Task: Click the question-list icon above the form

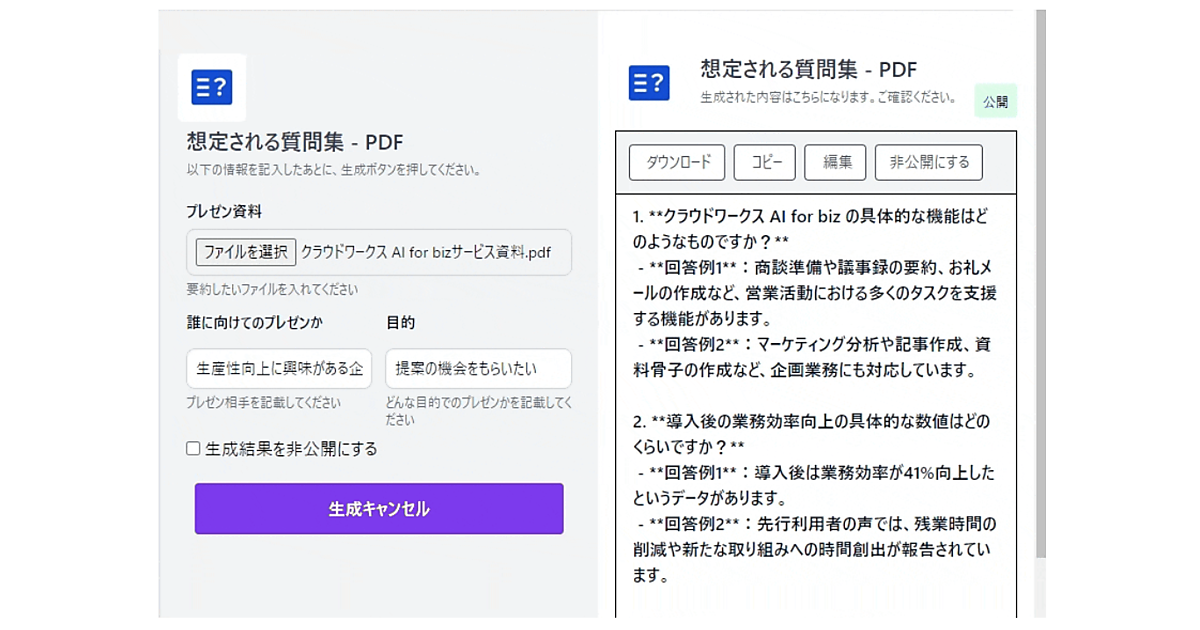Action: [x=212, y=88]
